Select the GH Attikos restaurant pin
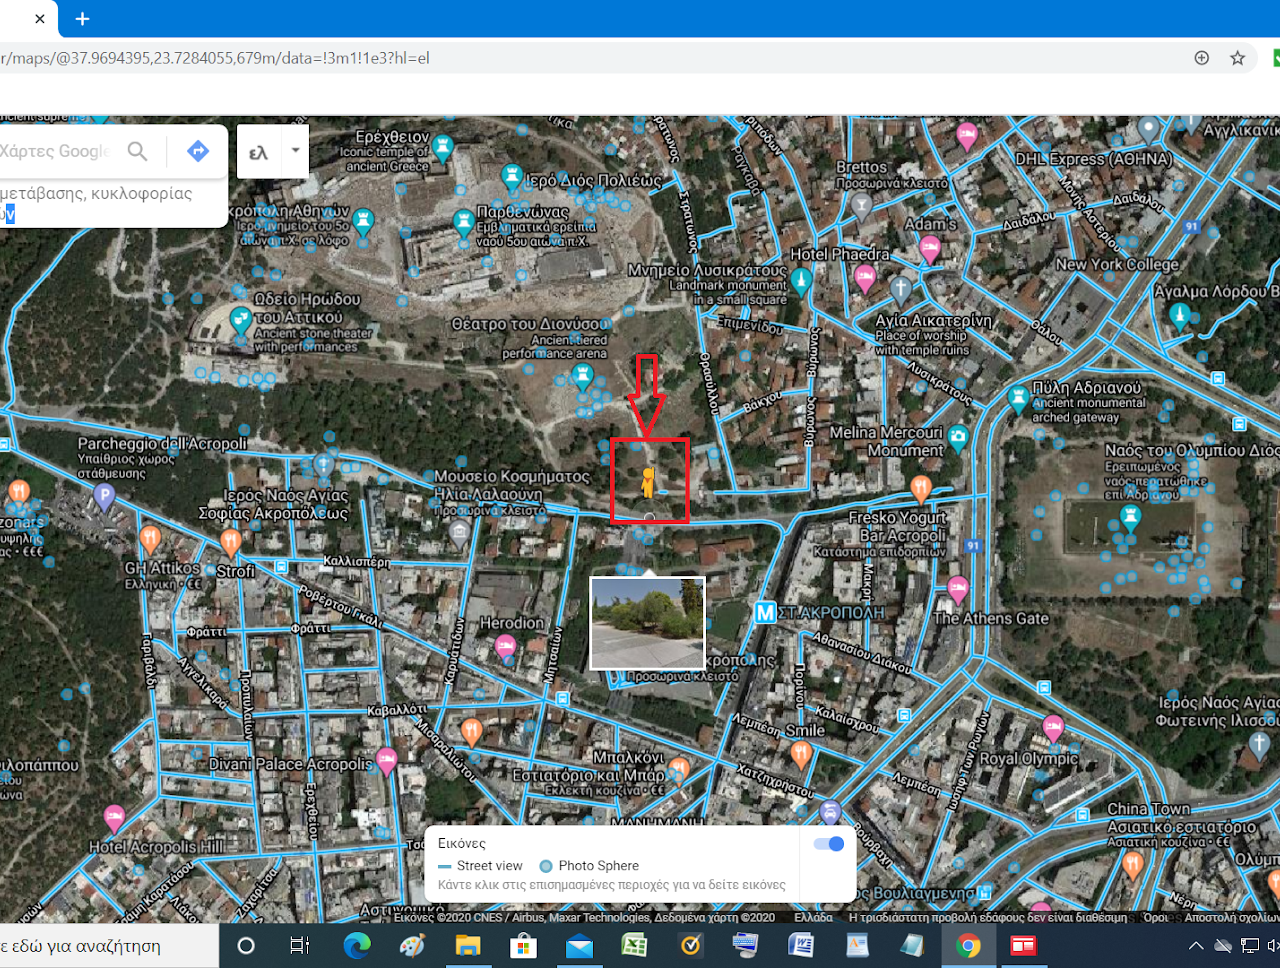Image resolution: width=1280 pixels, height=968 pixels. tap(149, 539)
